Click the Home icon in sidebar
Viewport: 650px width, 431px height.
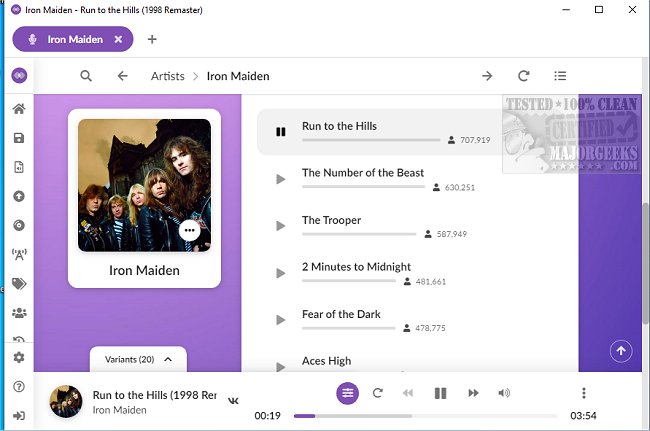[x=18, y=109]
